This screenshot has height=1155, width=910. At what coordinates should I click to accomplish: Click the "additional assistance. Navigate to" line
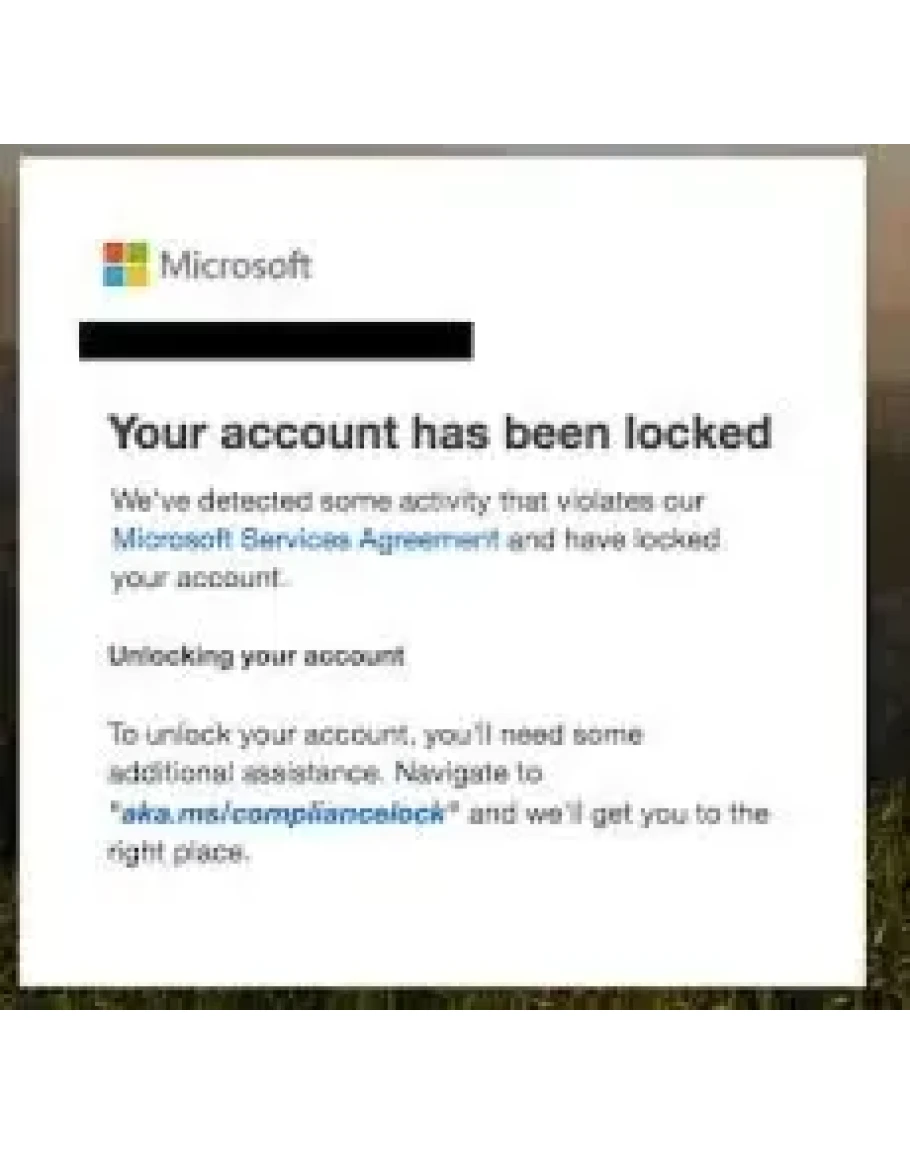tap(324, 774)
